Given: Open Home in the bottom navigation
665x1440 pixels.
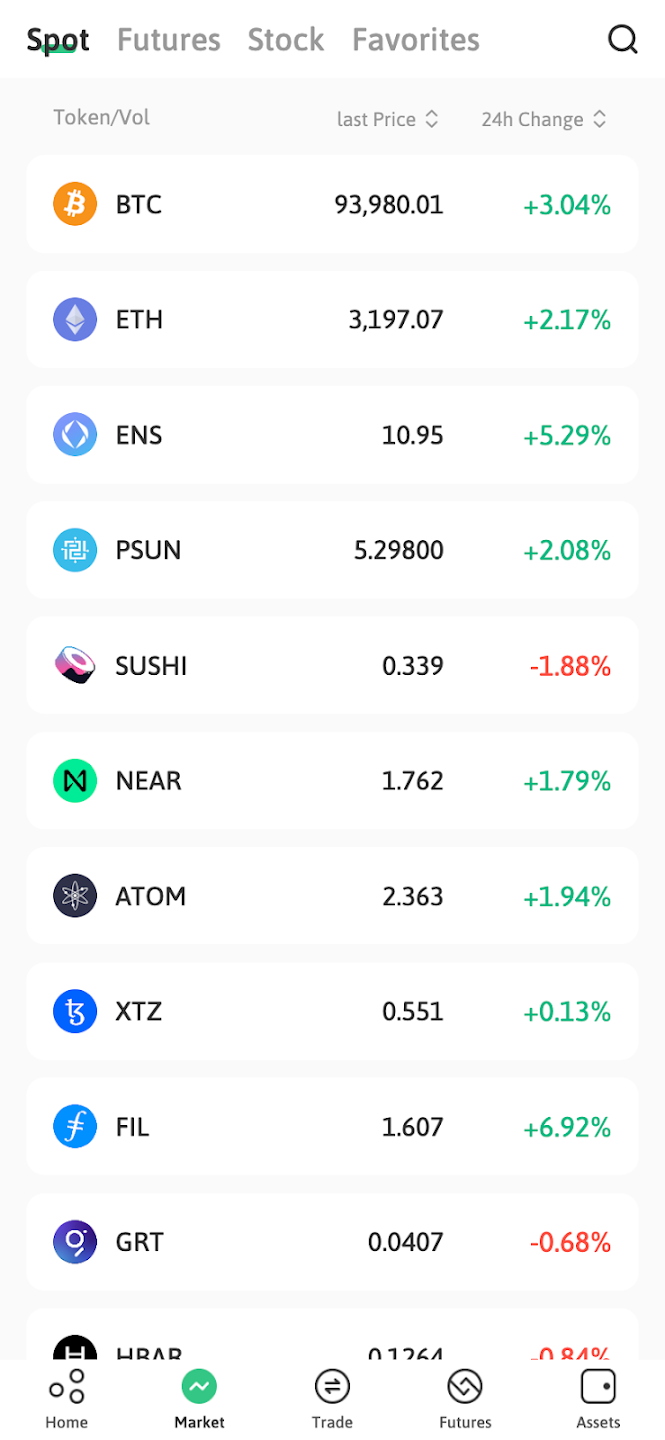Looking at the screenshot, I should [67, 1398].
